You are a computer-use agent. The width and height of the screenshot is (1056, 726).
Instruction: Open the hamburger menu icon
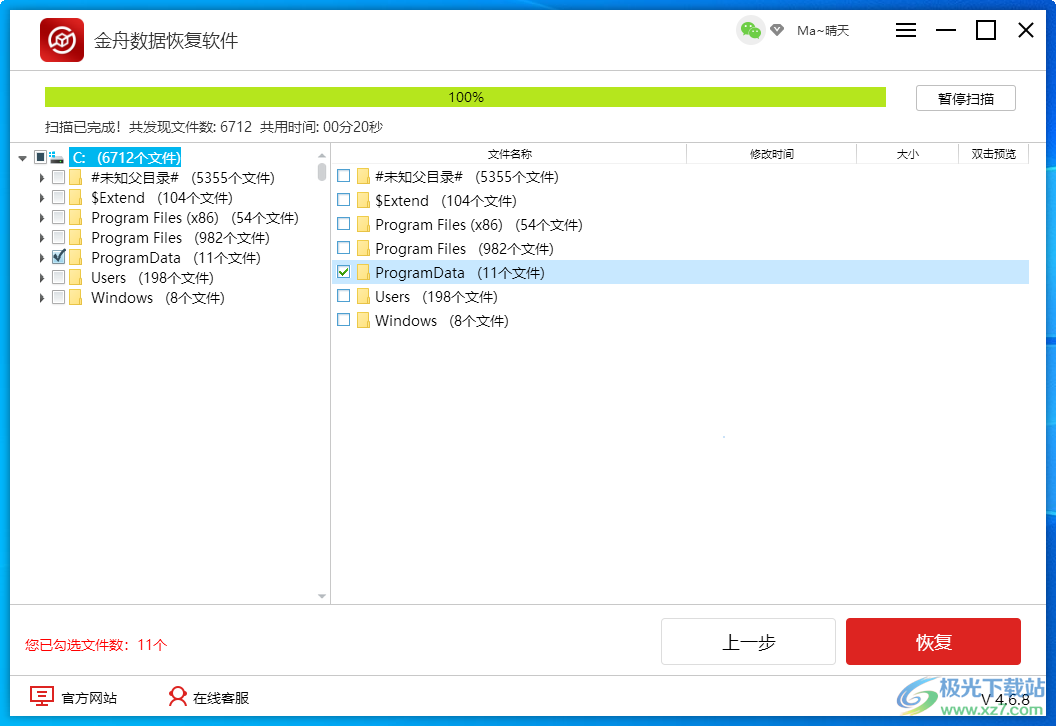(x=906, y=30)
